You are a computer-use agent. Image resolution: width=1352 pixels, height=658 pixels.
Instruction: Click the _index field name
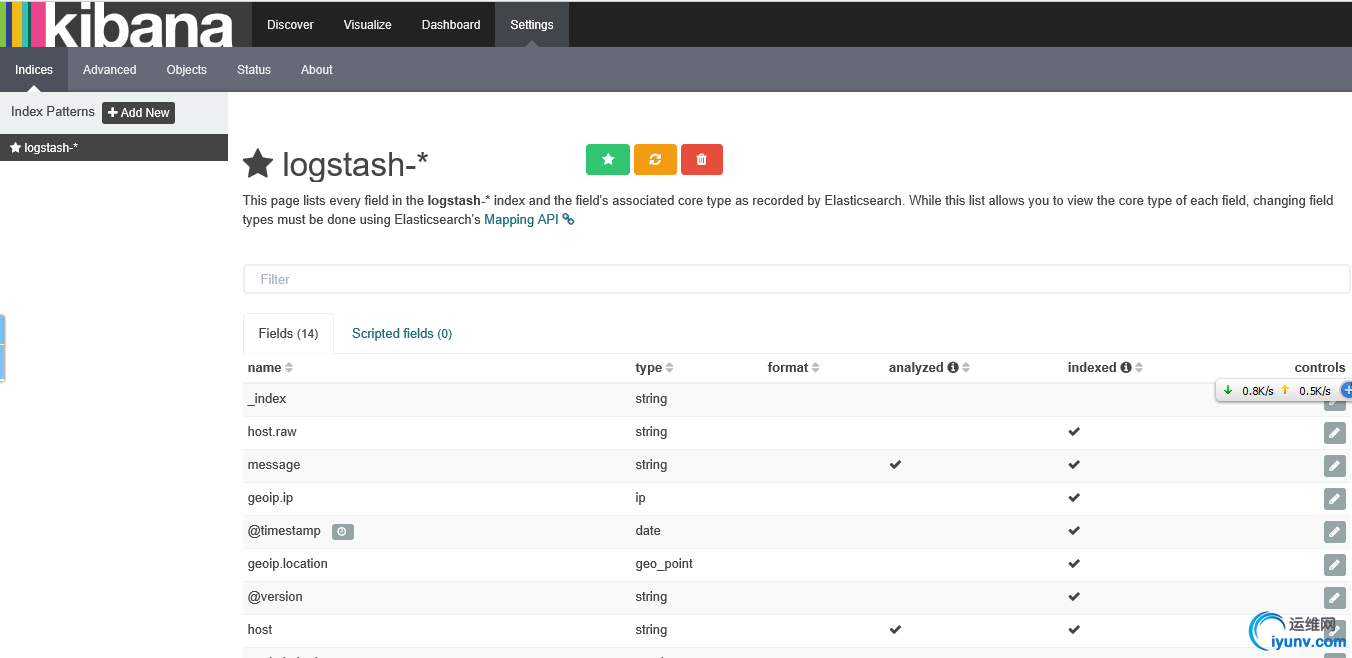pyautogui.click(x=267, y=399)
